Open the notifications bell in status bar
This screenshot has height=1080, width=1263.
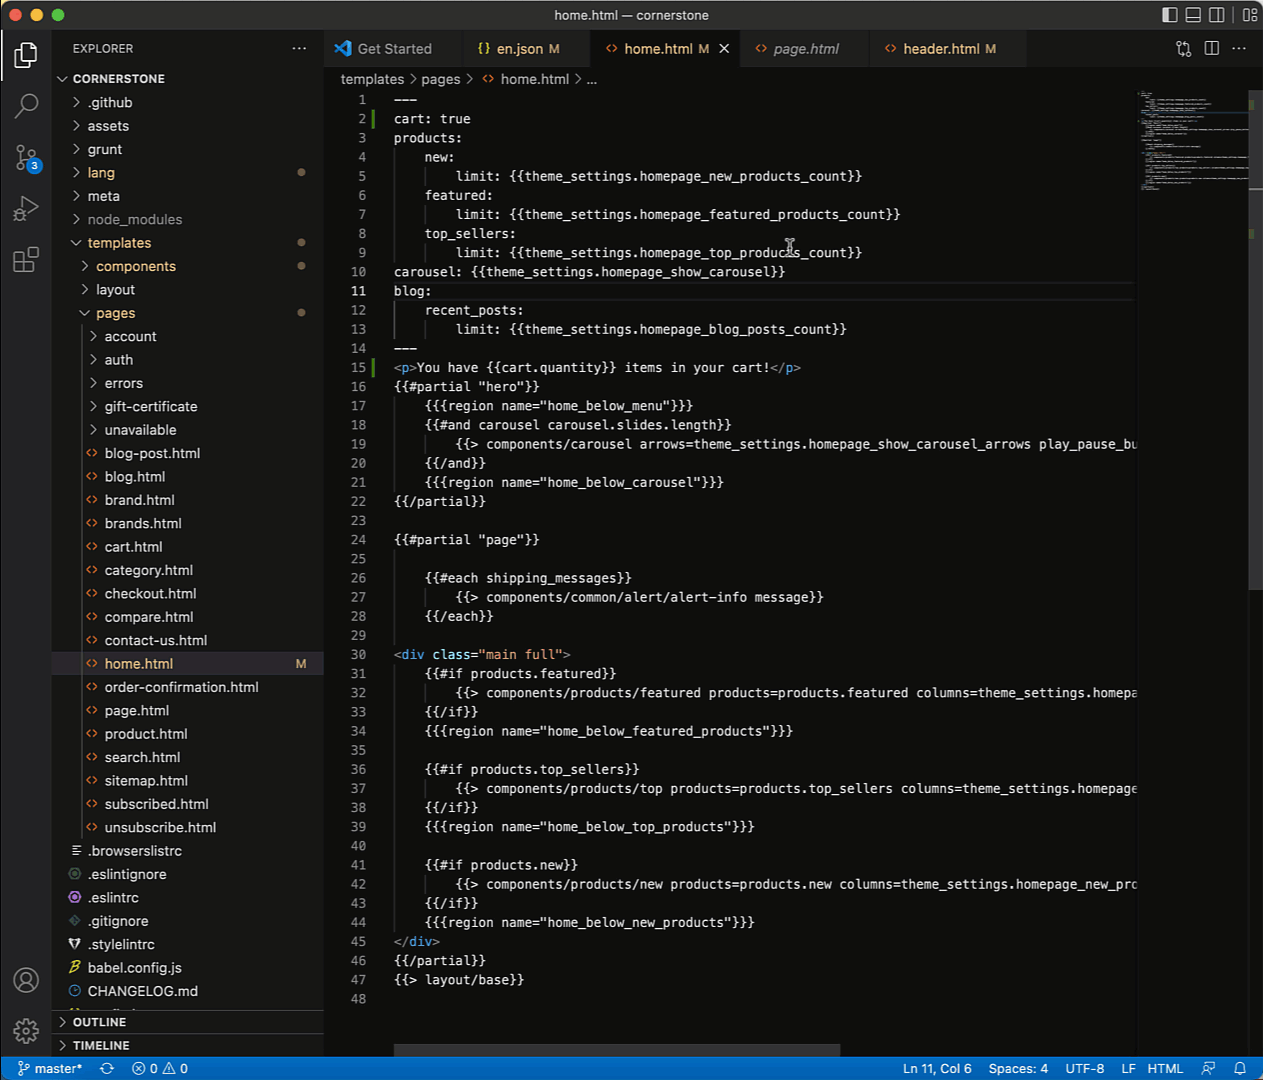coord(1240,1068)
